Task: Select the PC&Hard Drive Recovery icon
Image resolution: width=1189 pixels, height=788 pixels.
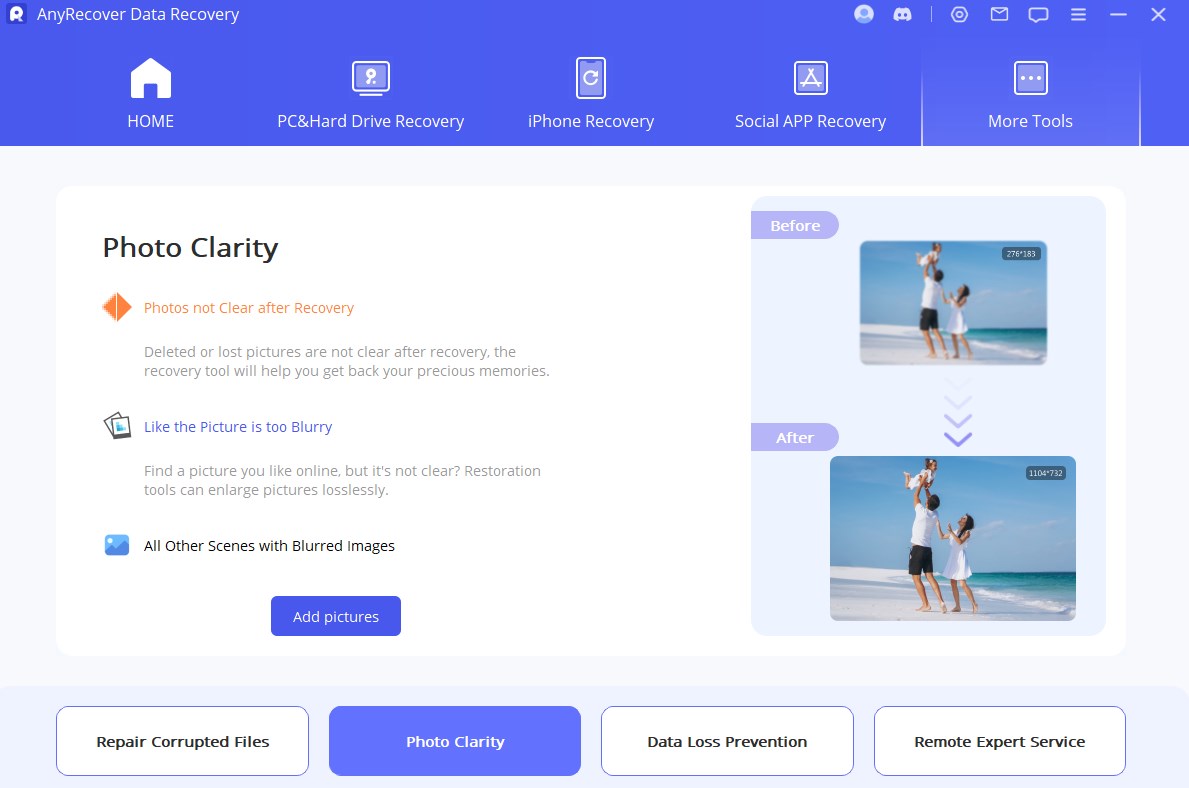Action: [370, 78]
